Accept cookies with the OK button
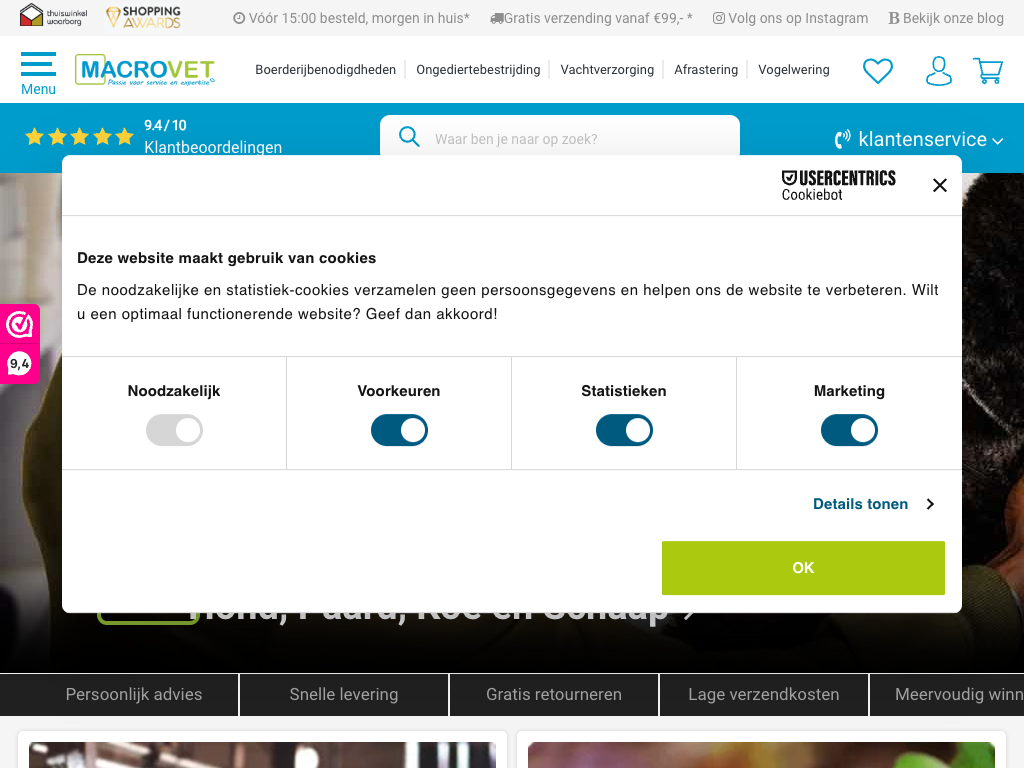The image size is (1024, 768). pyautogui.click(x=803, y=568)
